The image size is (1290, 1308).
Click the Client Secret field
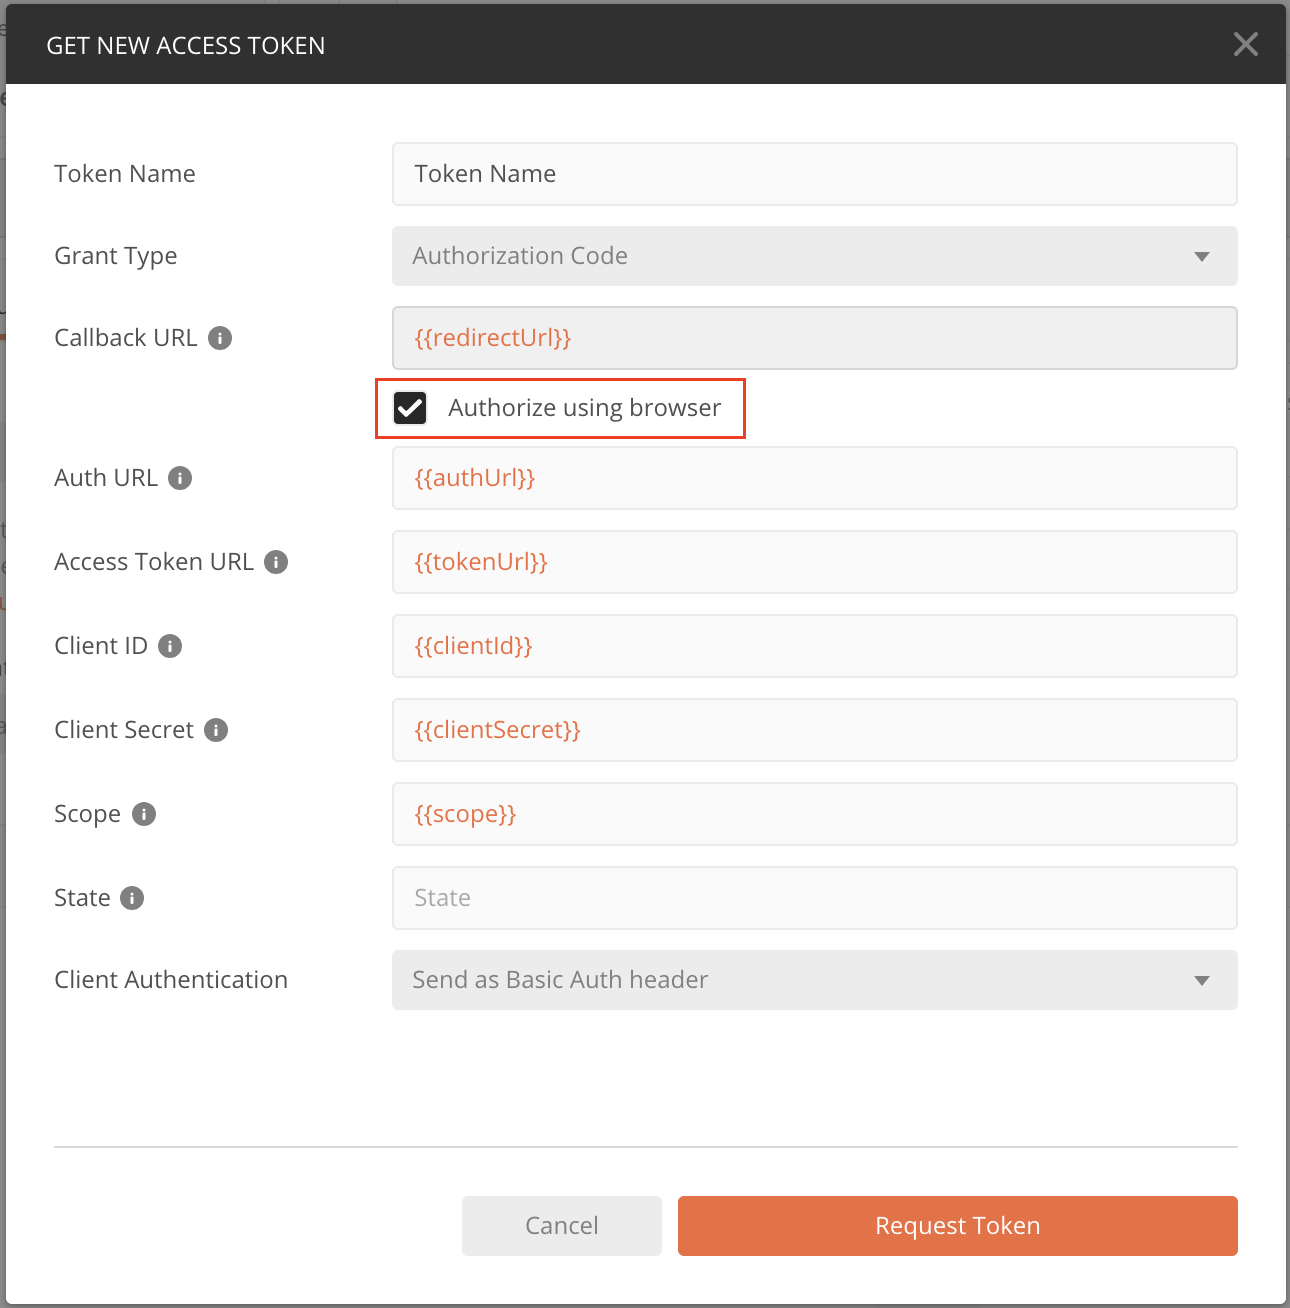[x=814, y=730]
